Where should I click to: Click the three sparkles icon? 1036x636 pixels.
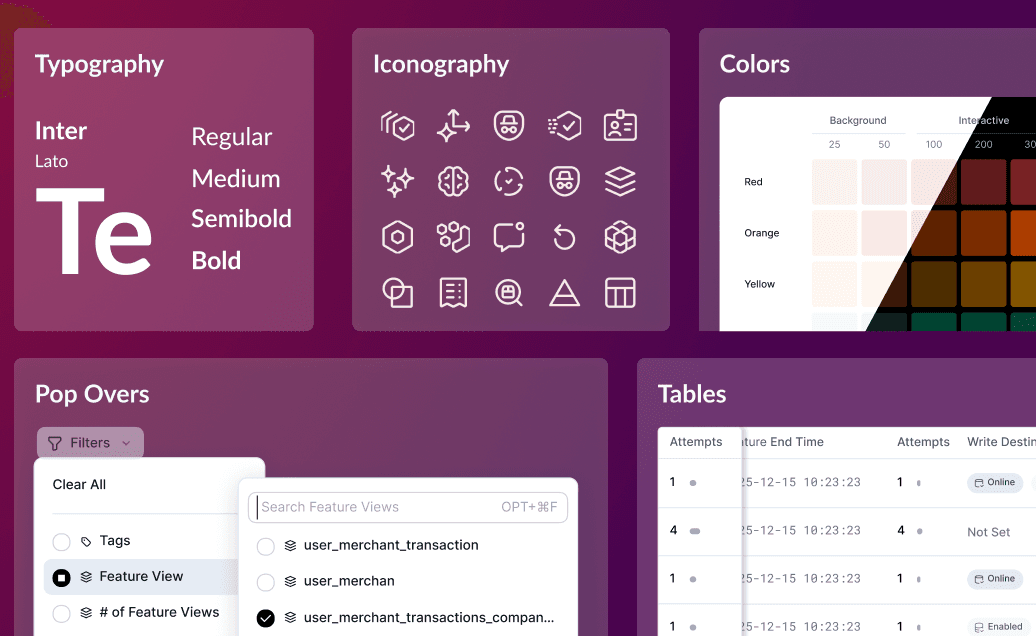[x=398, y=181]
